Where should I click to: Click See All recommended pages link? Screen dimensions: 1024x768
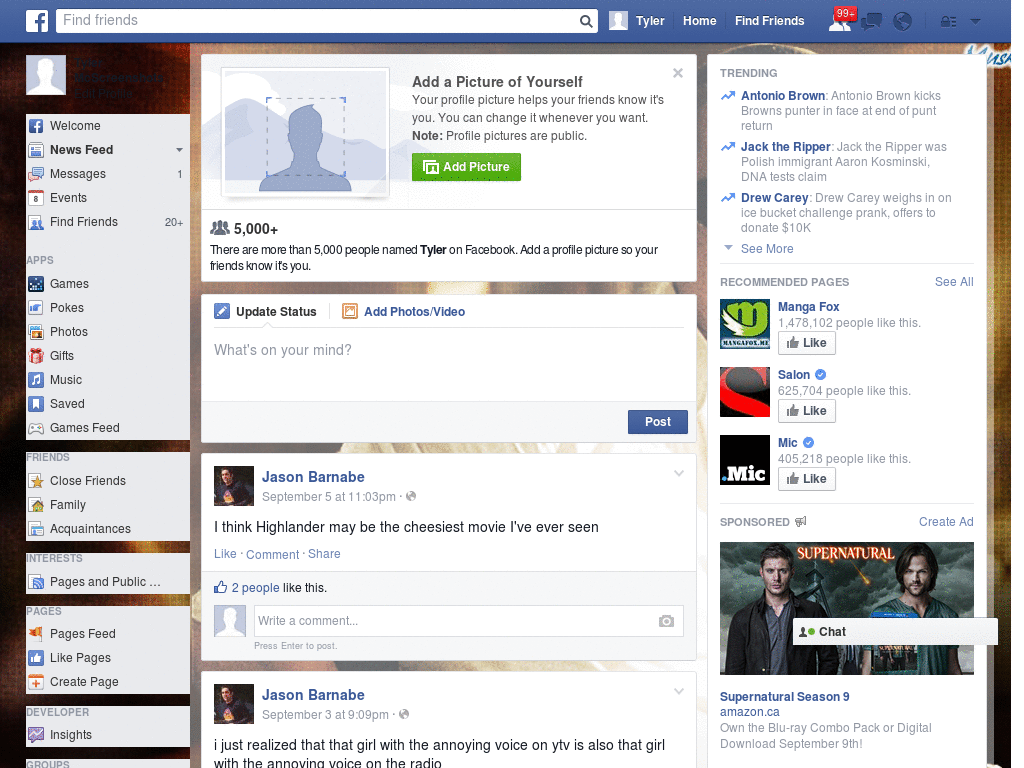[953, 282]
